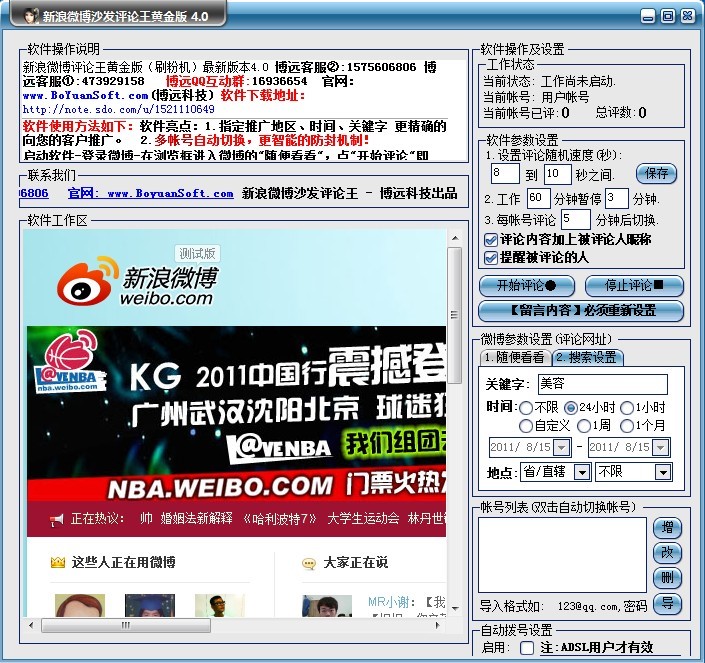The image size is (705, 663).
Task: Click 保存 to save speed settings
Action: click(x=656, y=174)
